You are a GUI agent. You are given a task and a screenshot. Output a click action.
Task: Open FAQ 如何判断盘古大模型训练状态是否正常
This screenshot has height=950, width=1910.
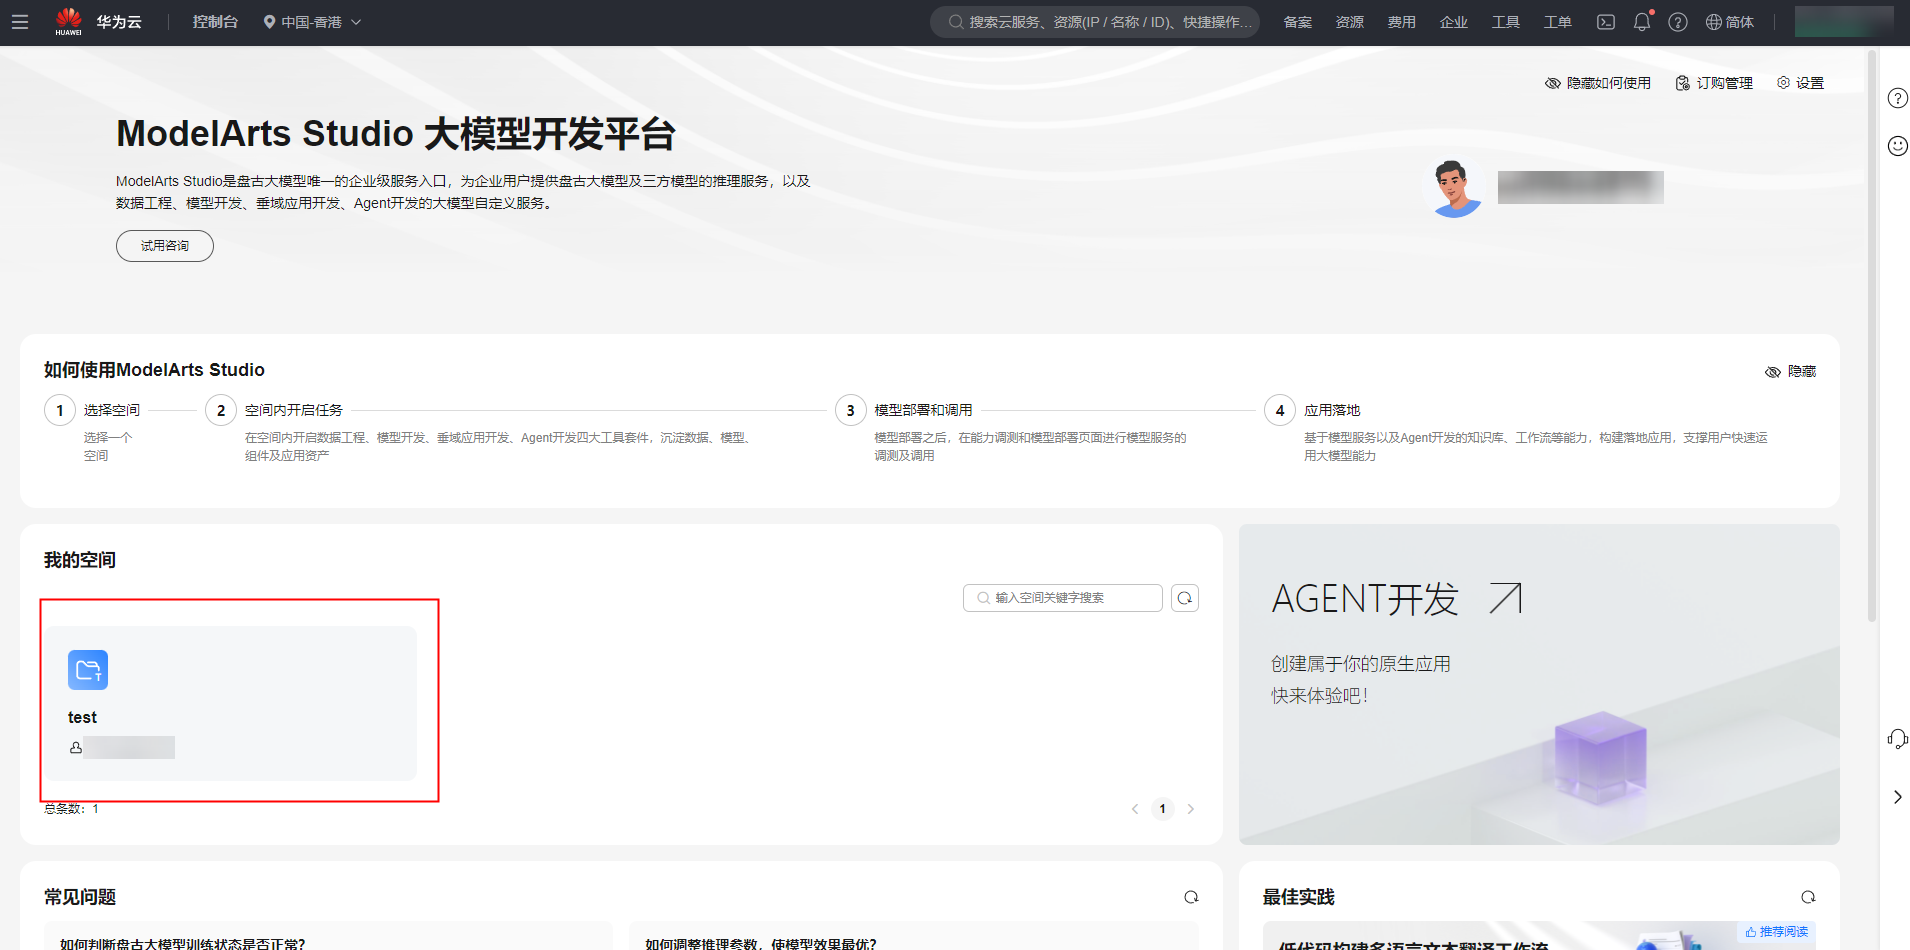[x=182, y=943]
